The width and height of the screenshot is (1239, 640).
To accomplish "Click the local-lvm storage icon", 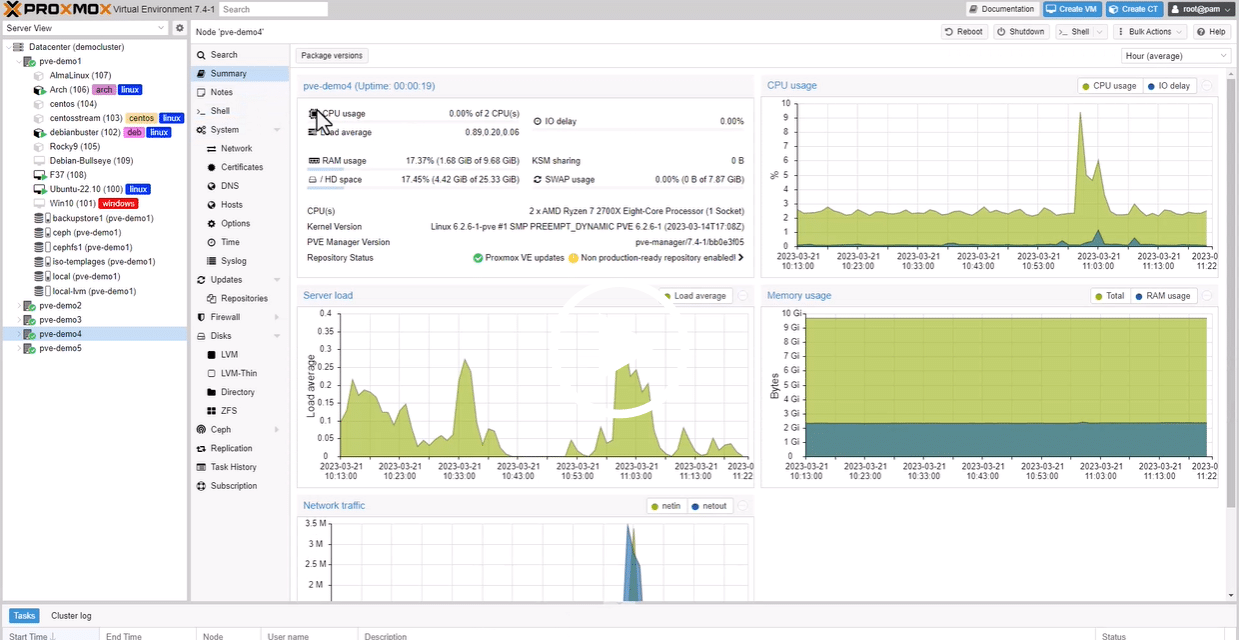I will (x=40, y=291).
